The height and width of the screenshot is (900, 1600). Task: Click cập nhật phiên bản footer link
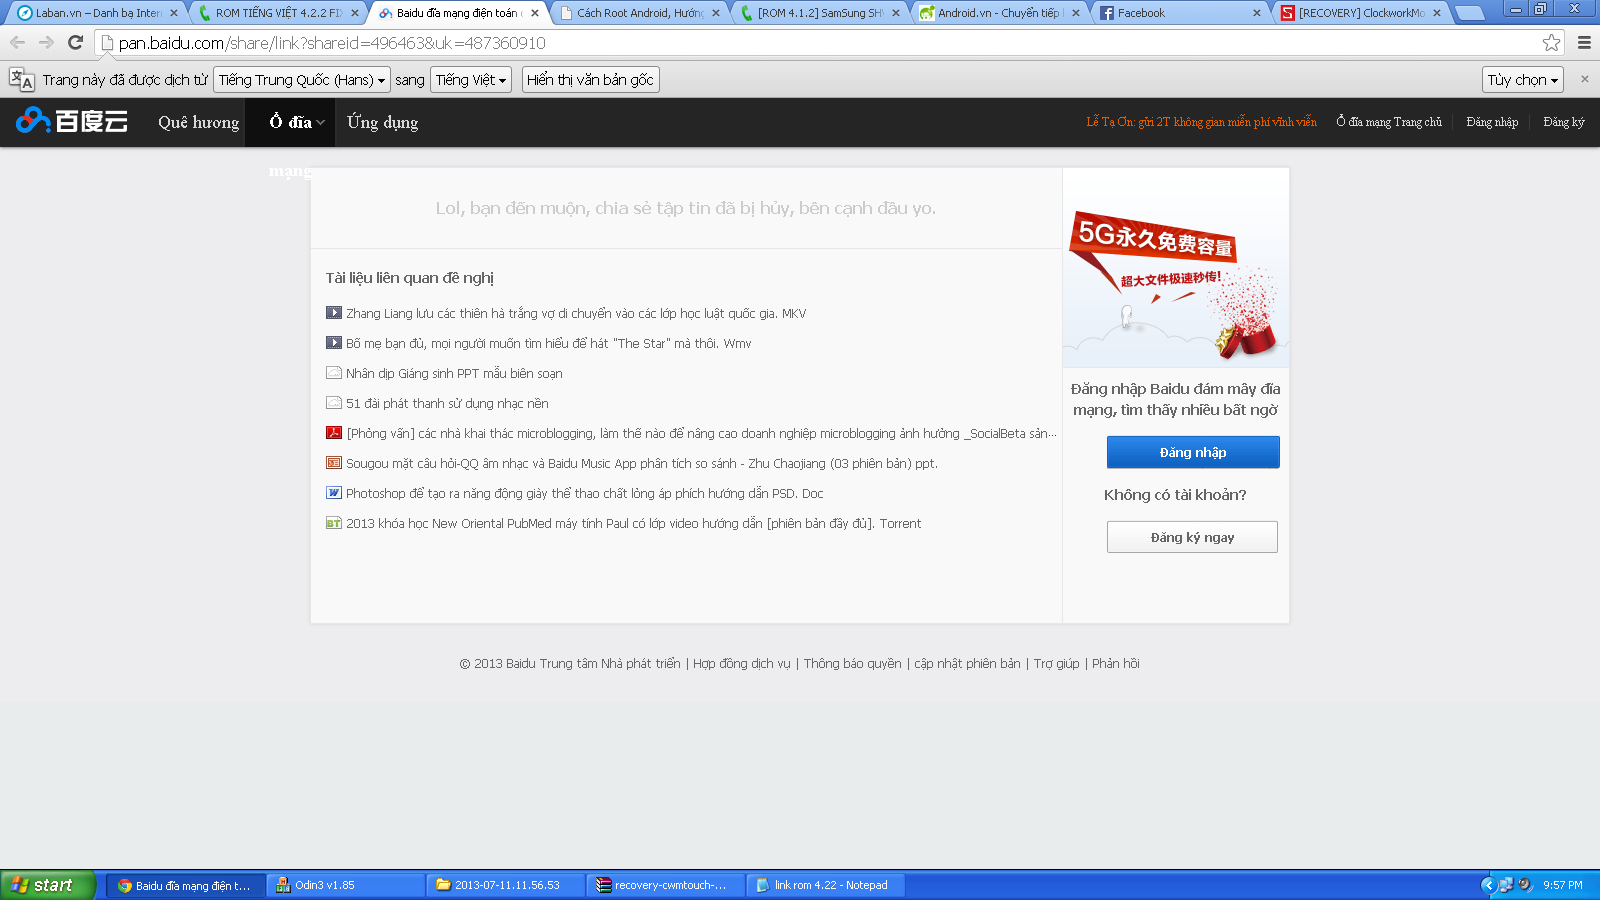coord(967,663)
